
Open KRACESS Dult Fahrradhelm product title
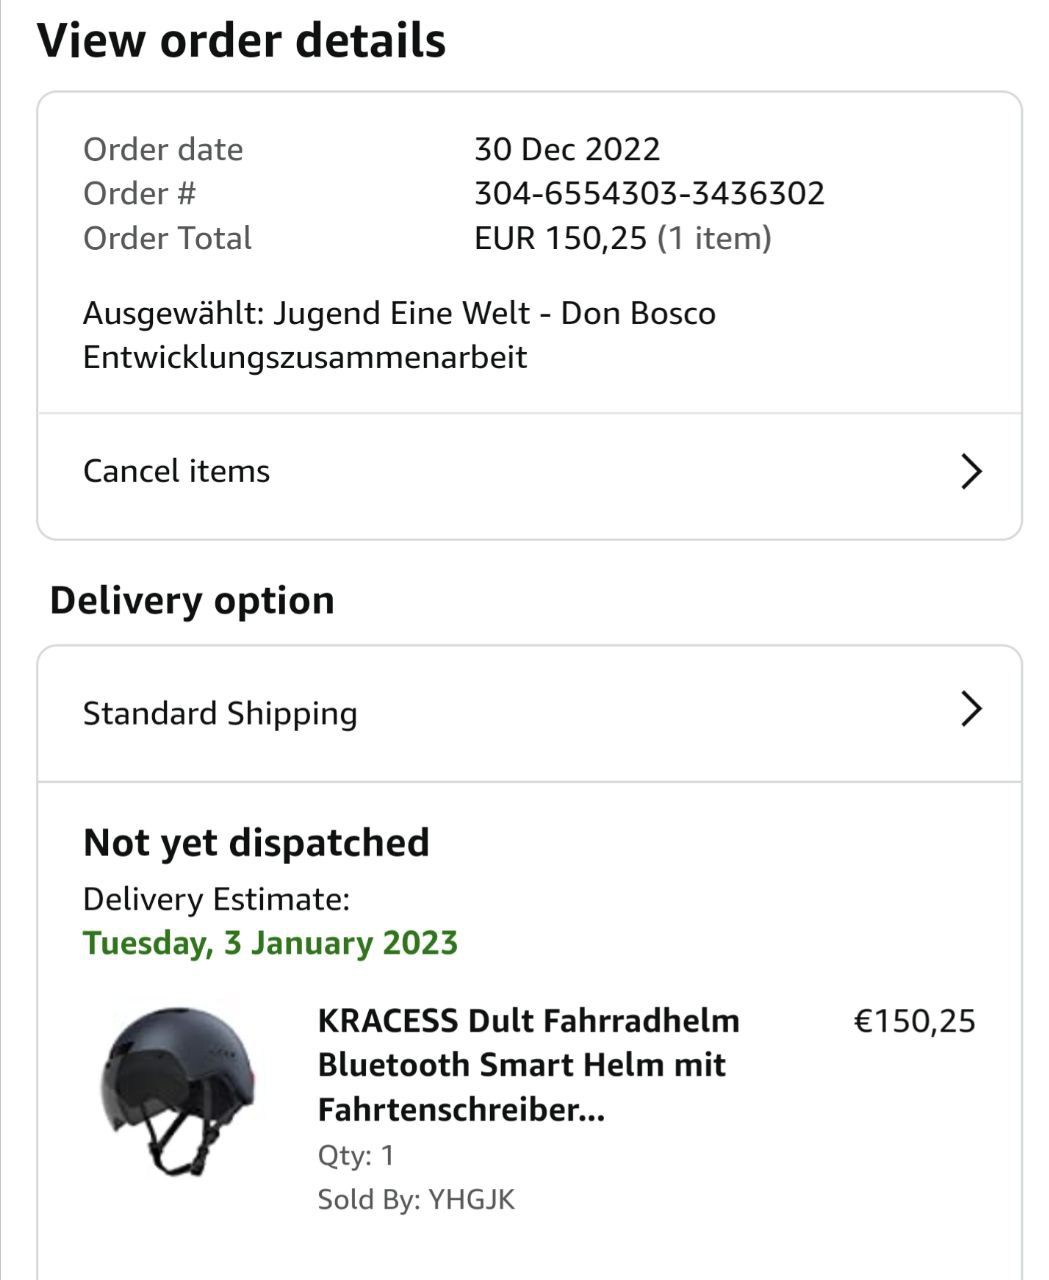point(528,1064)
